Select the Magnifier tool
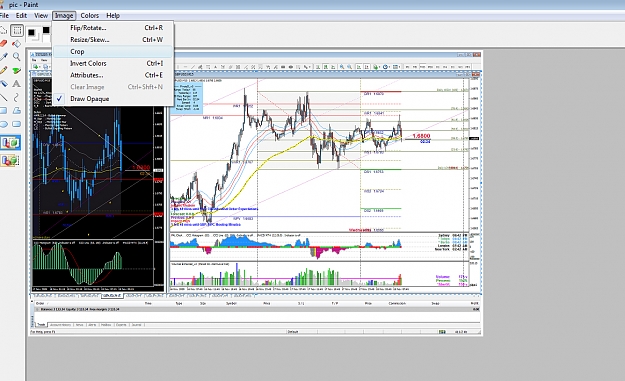 16,57
